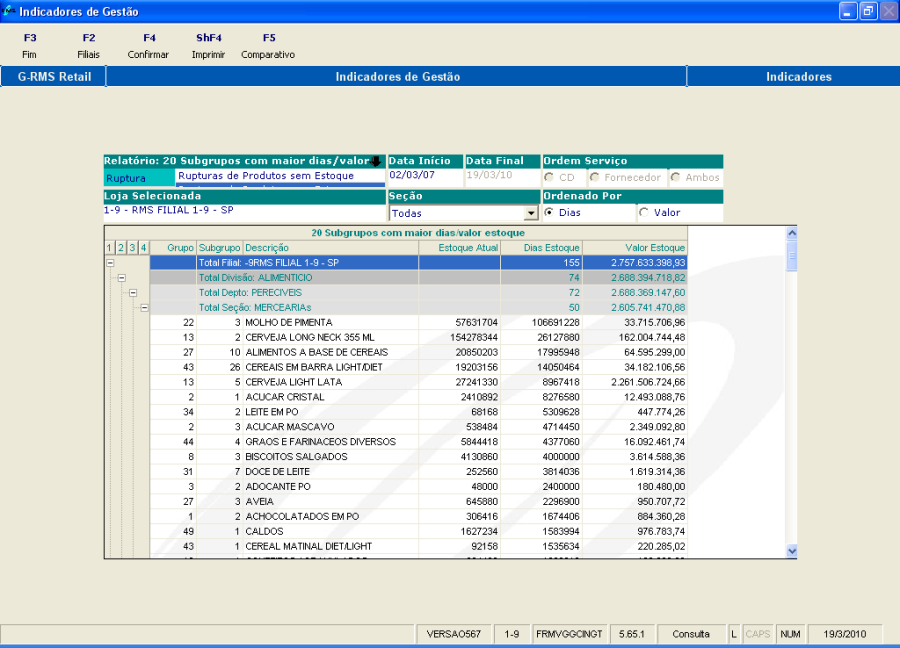Open the Relatório dropdown arrow

(376, 161)
